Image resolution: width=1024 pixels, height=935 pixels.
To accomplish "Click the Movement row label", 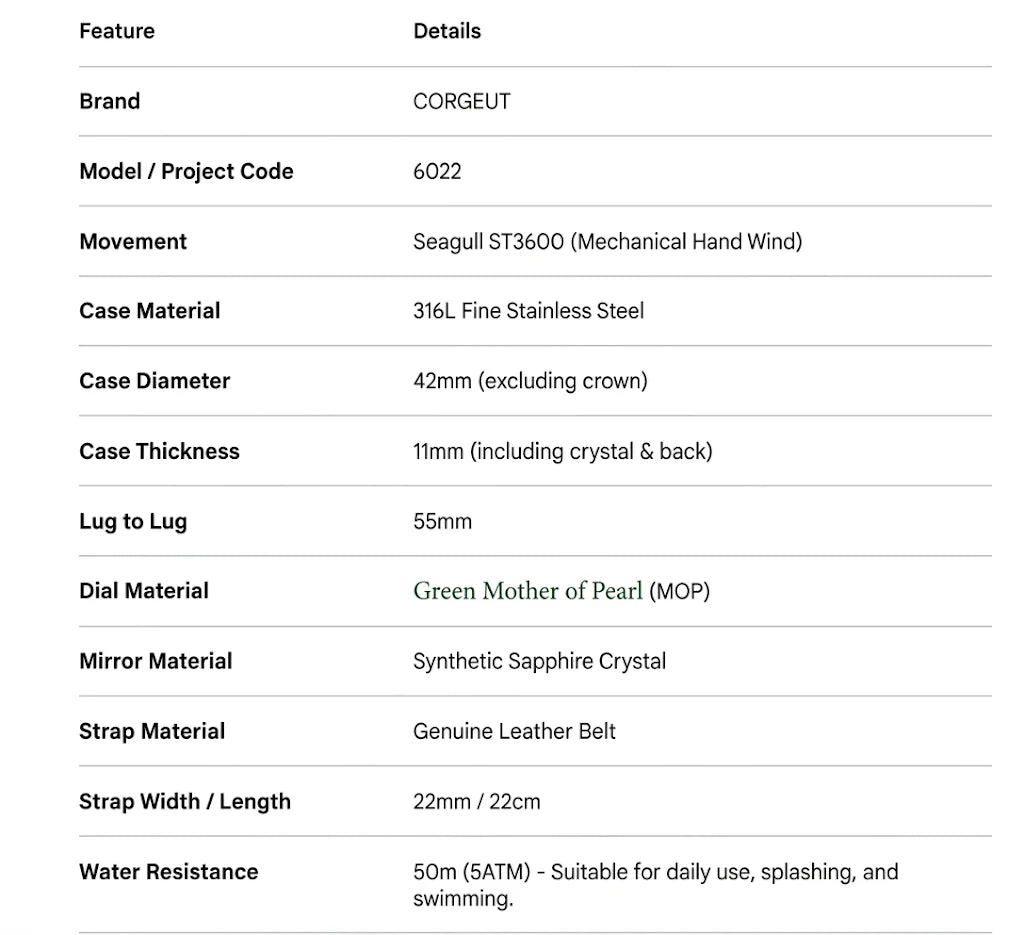I will coord(133,242).
